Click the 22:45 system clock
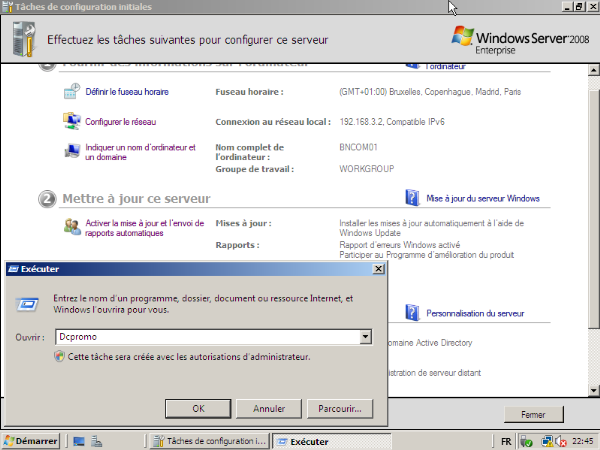This screenshot has width=600, height=450. pos(582,441)
